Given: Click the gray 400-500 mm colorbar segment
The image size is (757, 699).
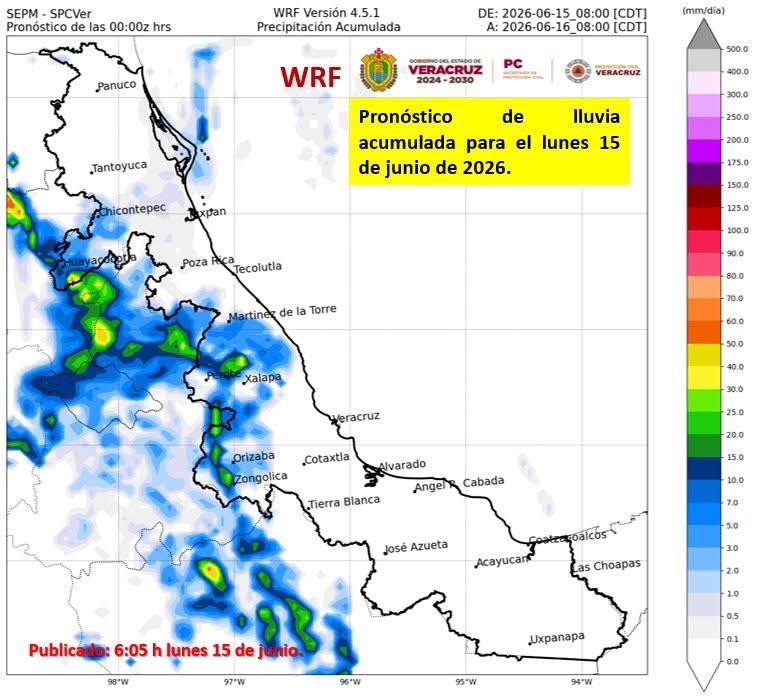Looking at the screenshot, I should point(704,60).
